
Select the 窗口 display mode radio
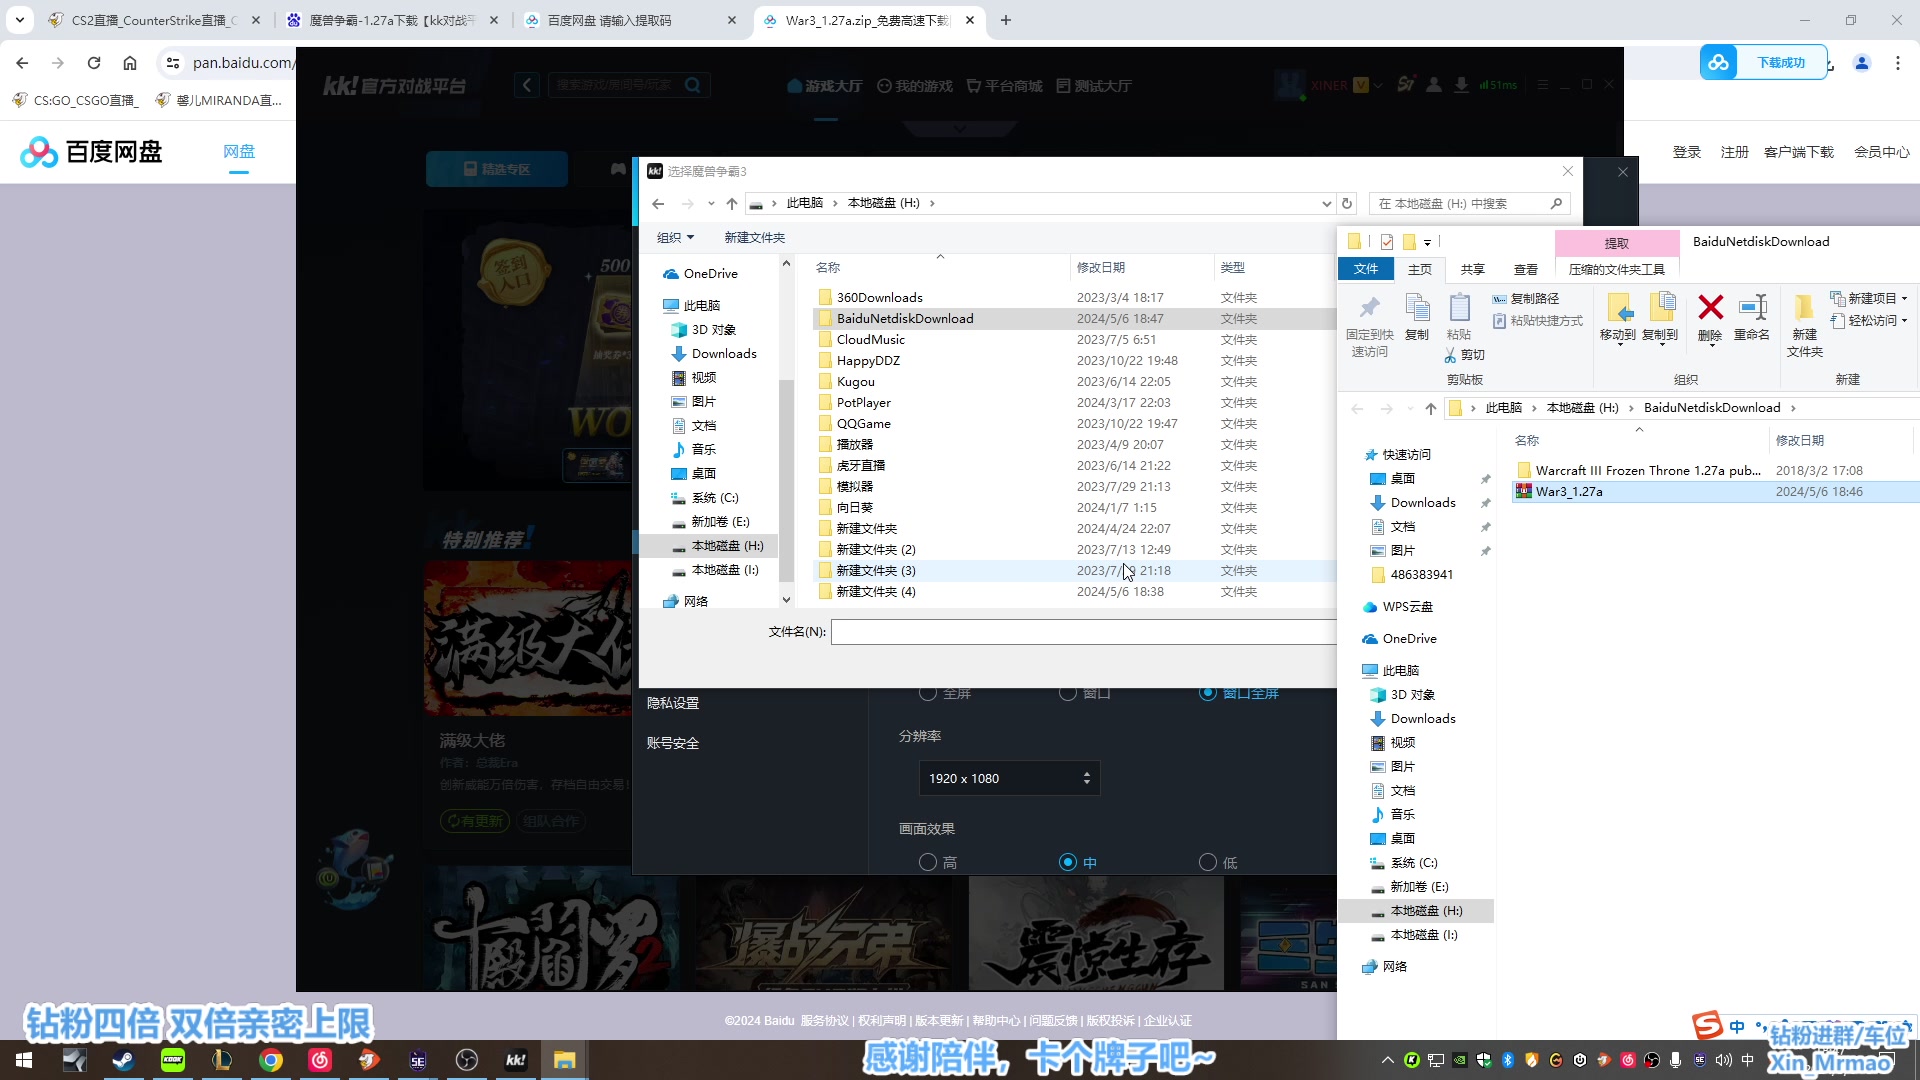pyautogui.click(x=1068, y=693)
